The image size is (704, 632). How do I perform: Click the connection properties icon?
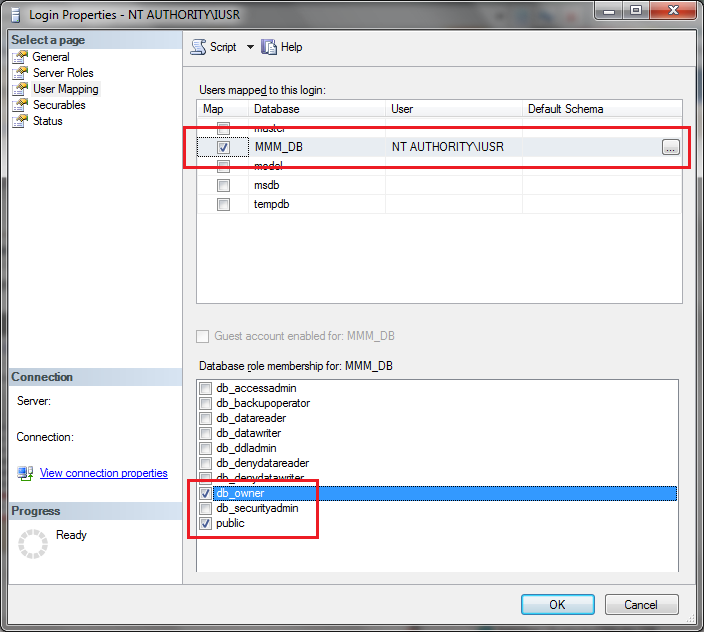[x=25, y=473]
